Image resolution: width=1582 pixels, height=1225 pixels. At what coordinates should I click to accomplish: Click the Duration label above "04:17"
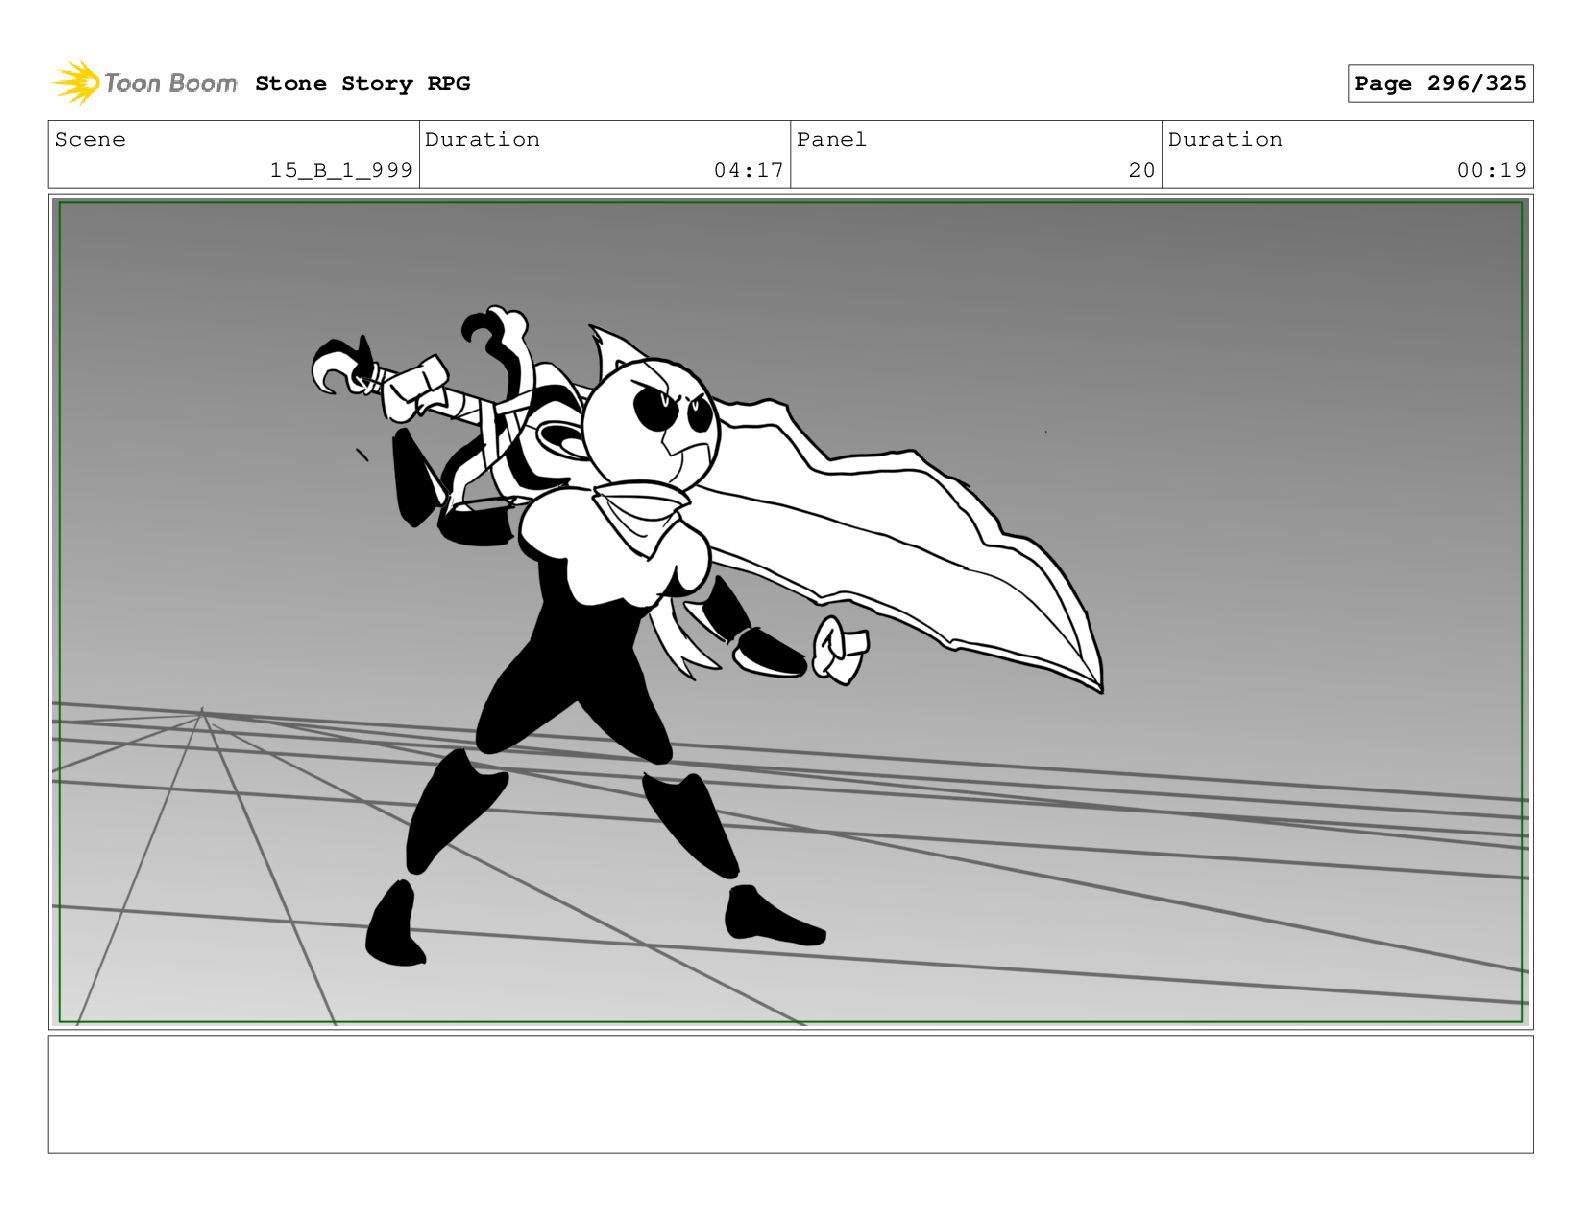[x=482, y=140]
